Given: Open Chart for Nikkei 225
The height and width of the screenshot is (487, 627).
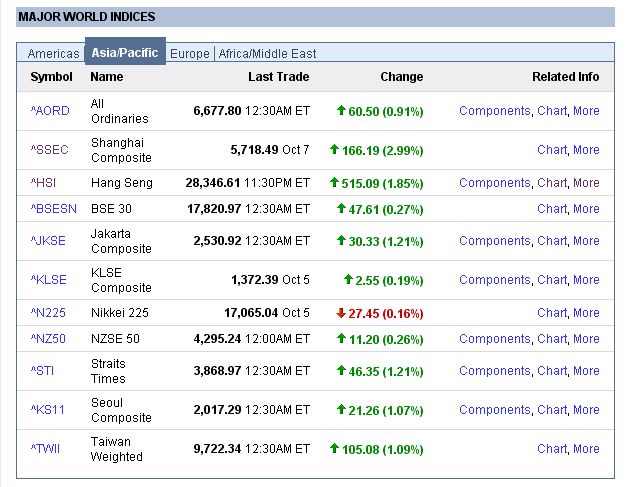Looking at the screenshot, I should click(x=552, y=313).
